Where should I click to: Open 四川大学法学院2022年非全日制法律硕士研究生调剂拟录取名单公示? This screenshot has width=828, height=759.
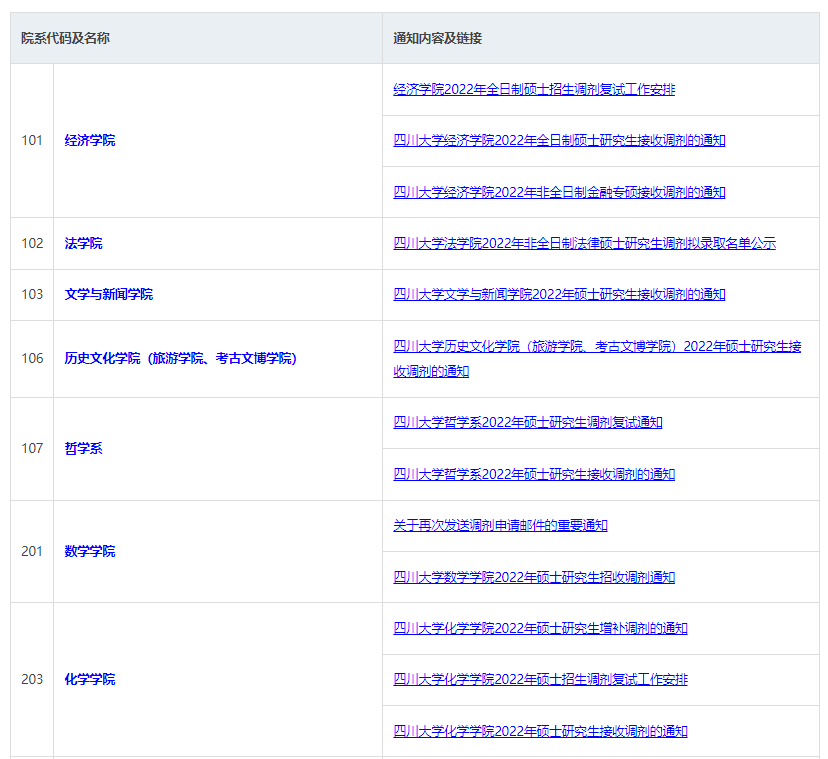(585, 243)
